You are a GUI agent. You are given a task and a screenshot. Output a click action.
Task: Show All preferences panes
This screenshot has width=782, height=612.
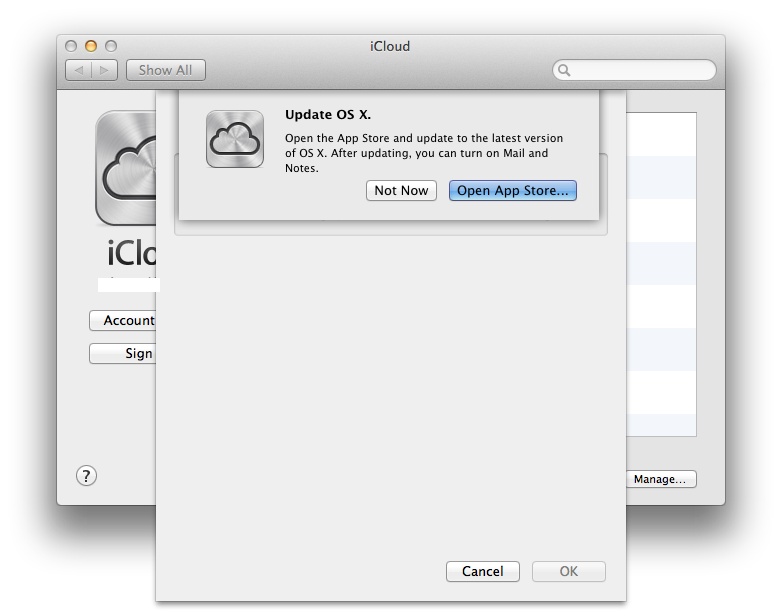166,70
